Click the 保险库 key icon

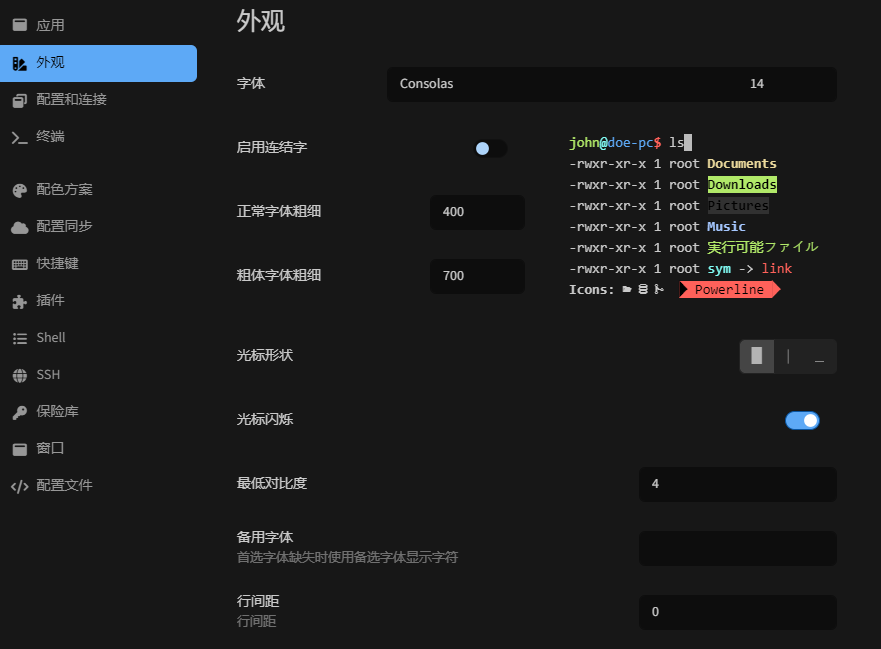(x=19, y=412)
